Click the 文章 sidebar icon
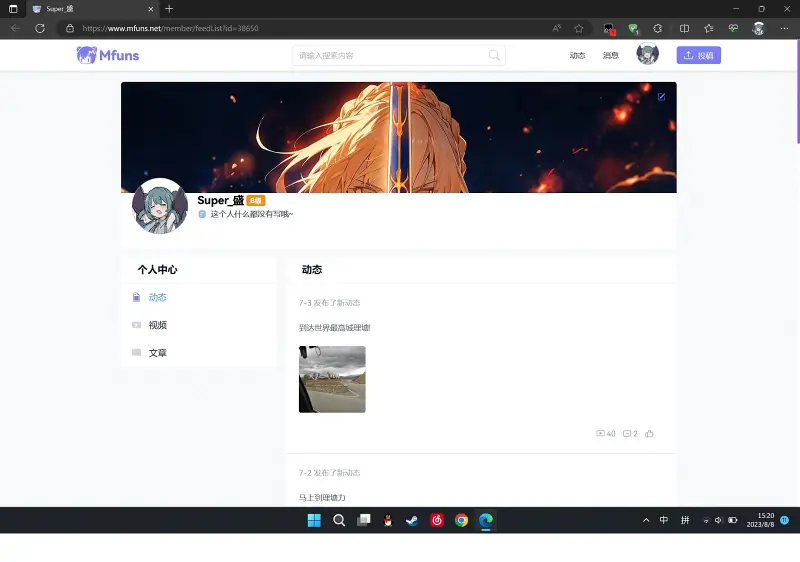The height and width of the screenshot is (562, 800). point(136,352)
